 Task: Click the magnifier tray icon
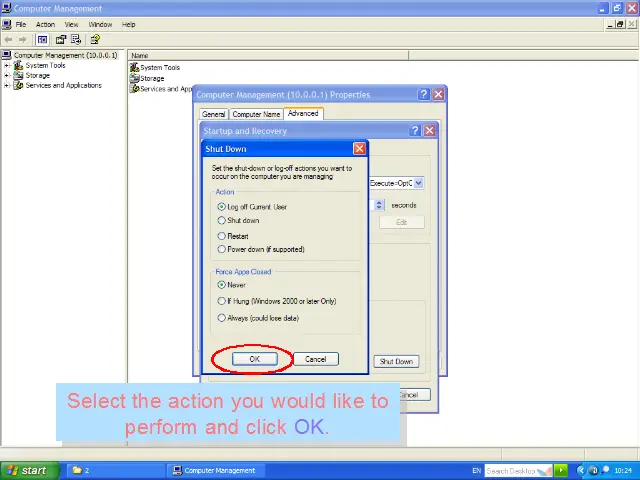605,470
